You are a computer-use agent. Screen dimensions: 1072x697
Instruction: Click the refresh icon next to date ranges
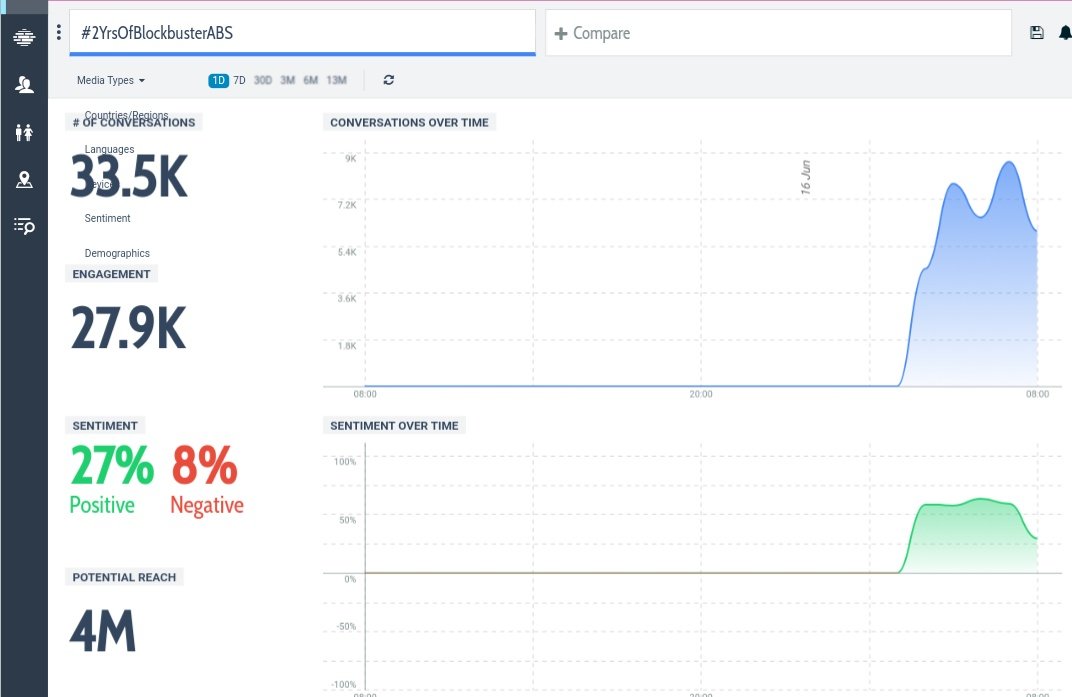388,80
